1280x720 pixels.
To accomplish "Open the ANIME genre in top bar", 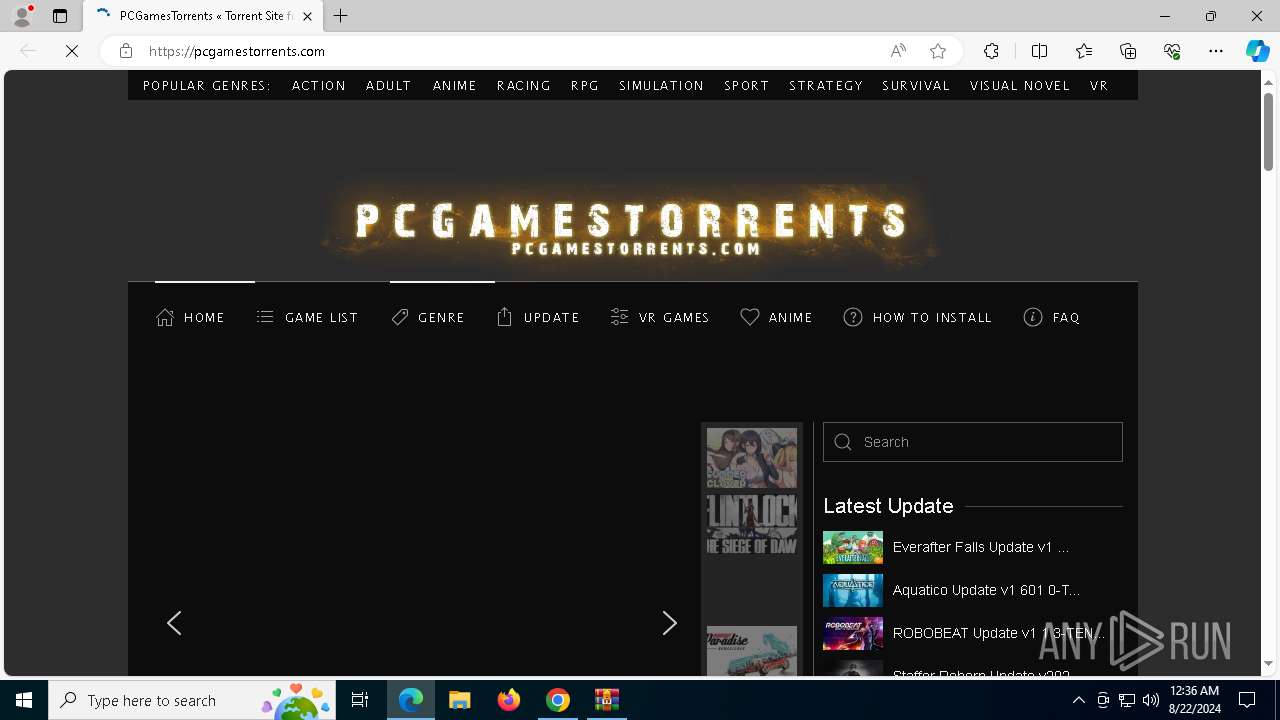I will (x=455, y=86).
